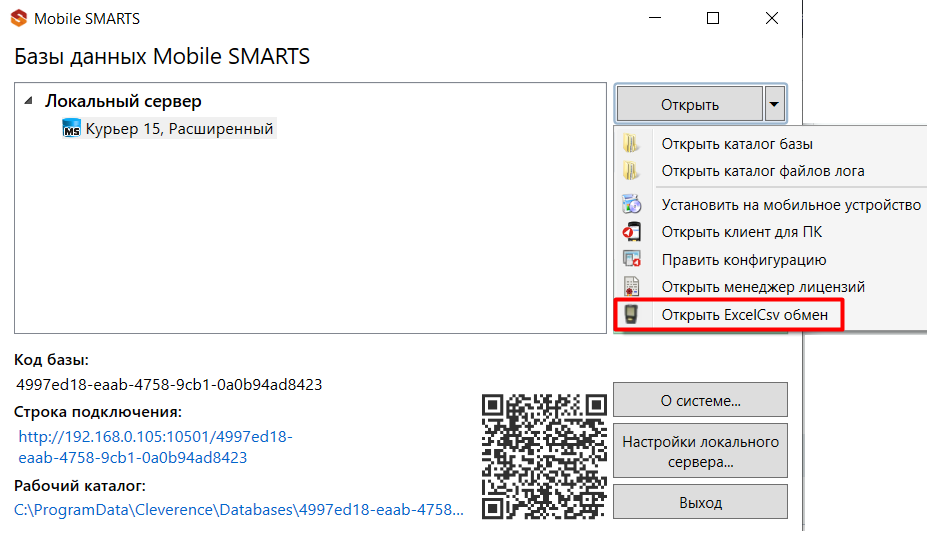Screen dimensions: 927x538
Task: Click the О системе... button
Action: [700, 400]
